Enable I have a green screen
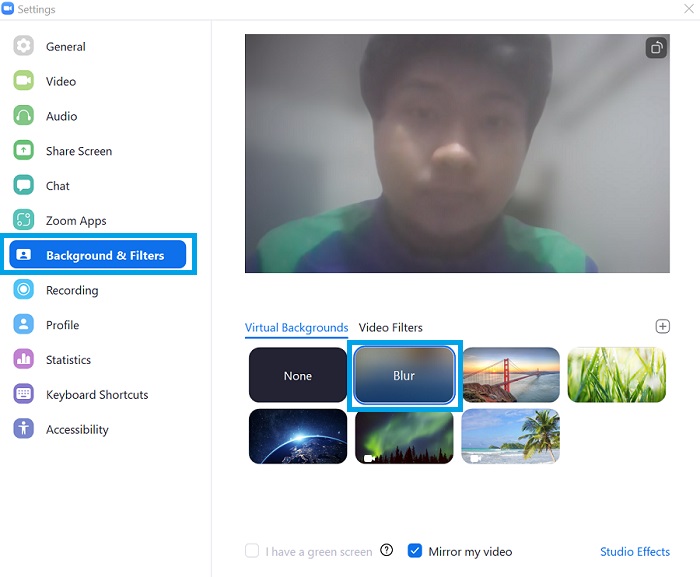700x577 pixels. pos(252,551)
